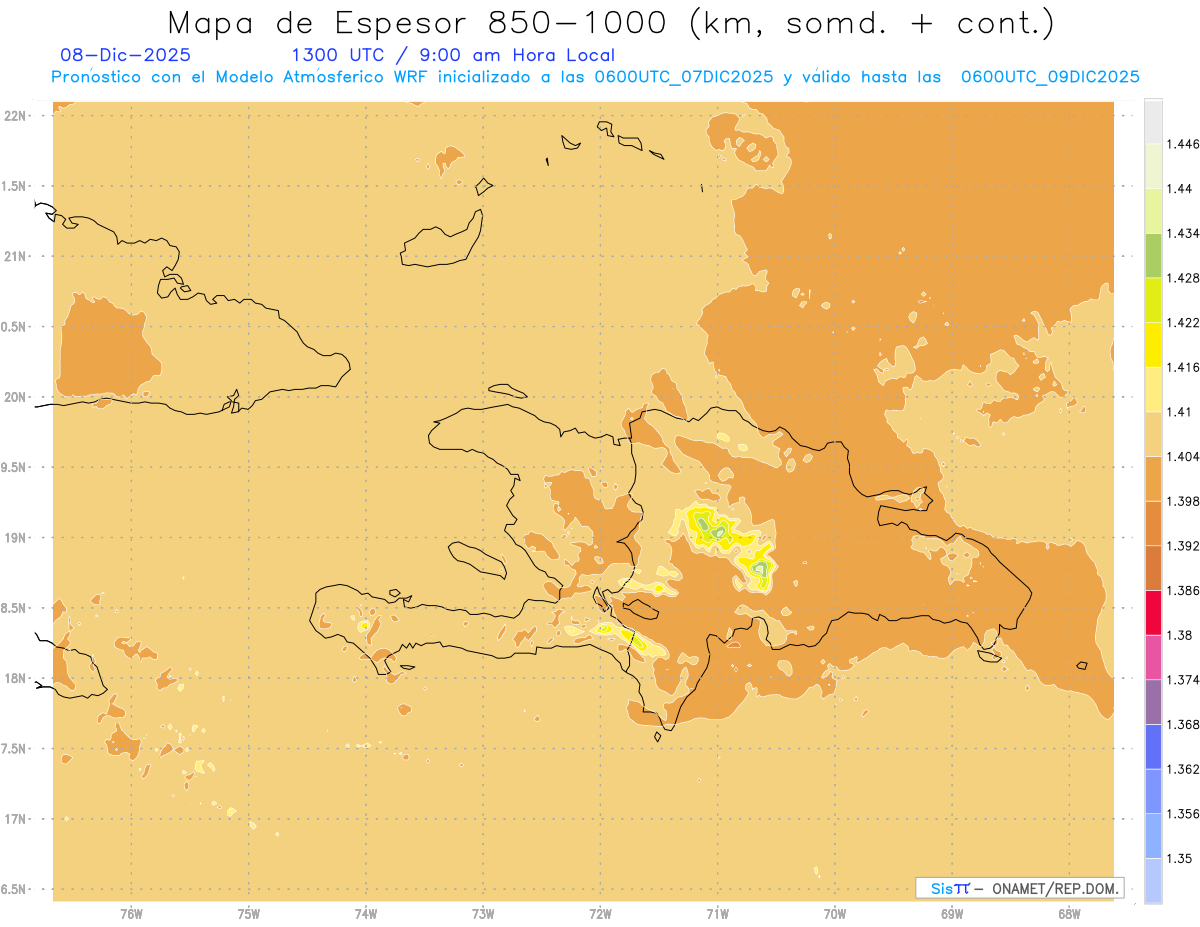The width and height of the screenshot is (1200, 927).
Task: Click the purple swatch in the color legend
Action: [x=1153, y=701]
